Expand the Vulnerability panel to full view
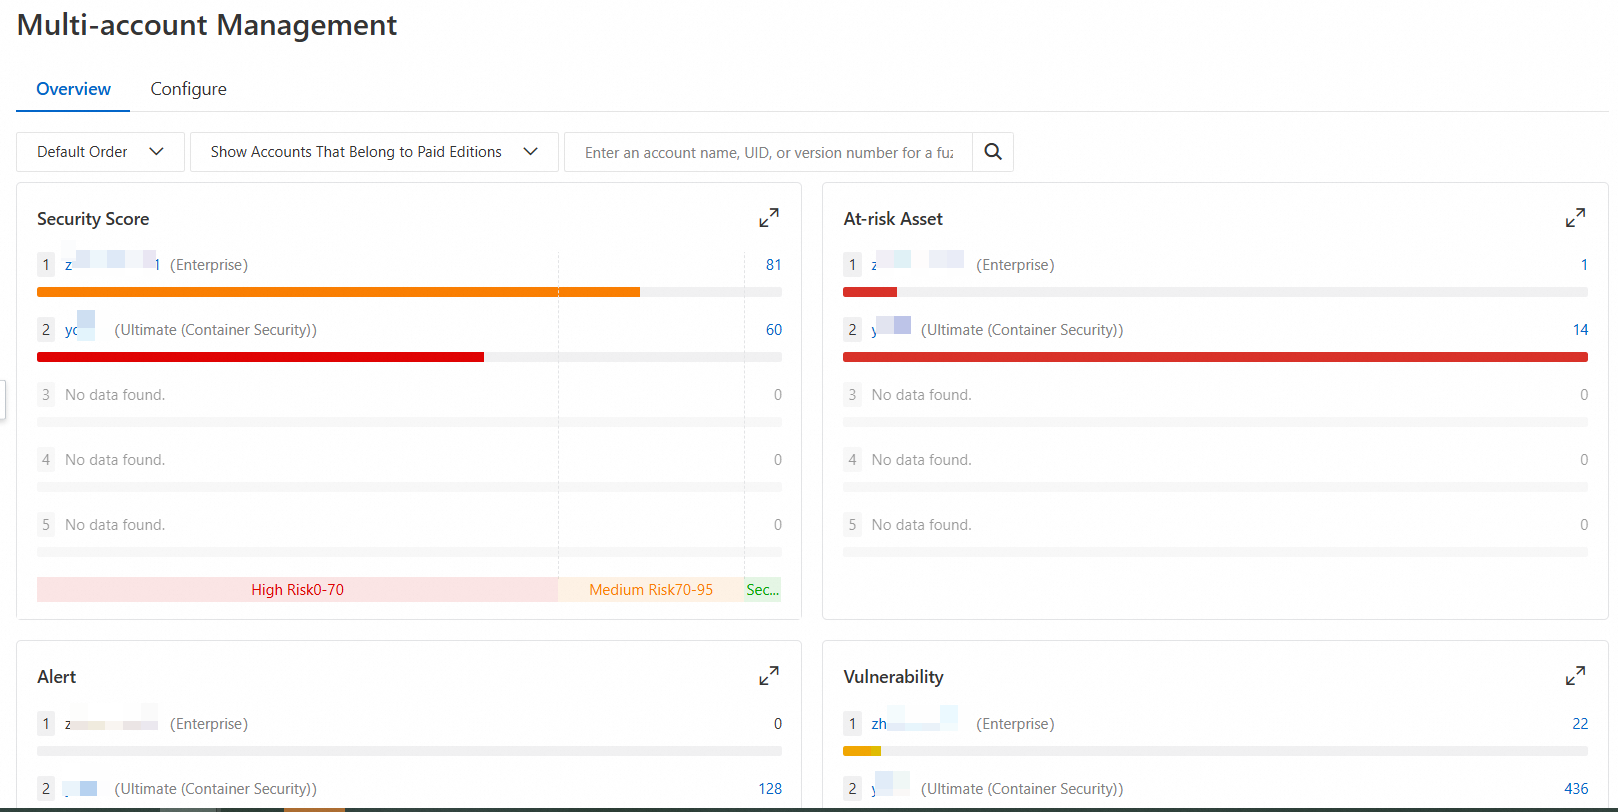1618x812 pixels. (1575, 676)
